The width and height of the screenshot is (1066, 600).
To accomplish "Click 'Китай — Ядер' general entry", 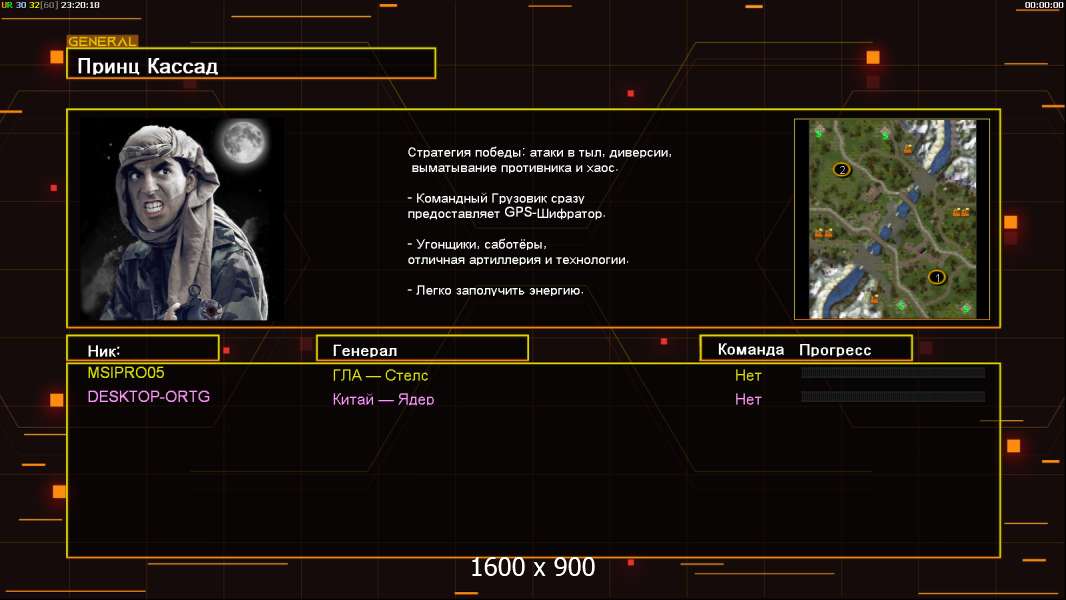I will [x=383, y=400].
